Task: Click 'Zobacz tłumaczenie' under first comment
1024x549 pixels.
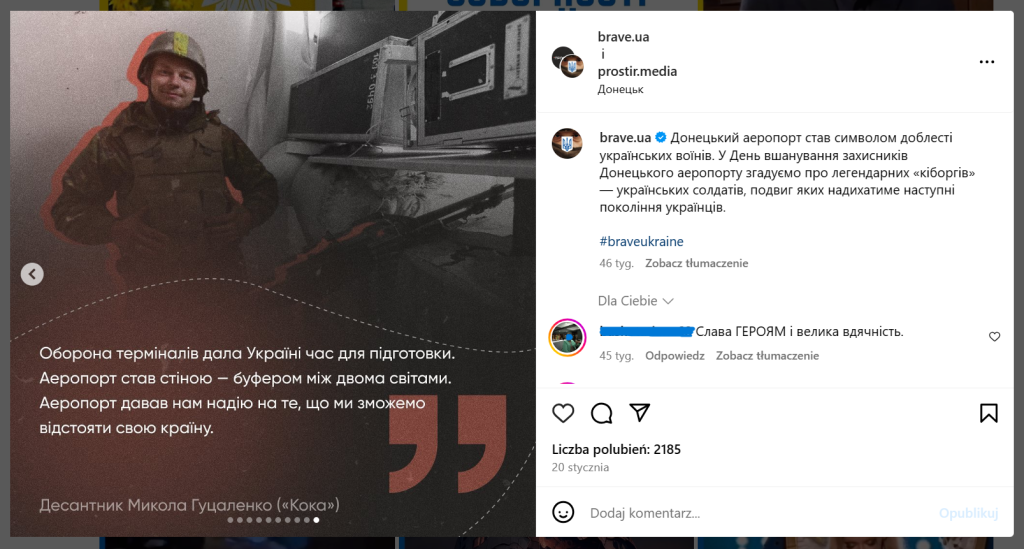Action: [767, 356]
